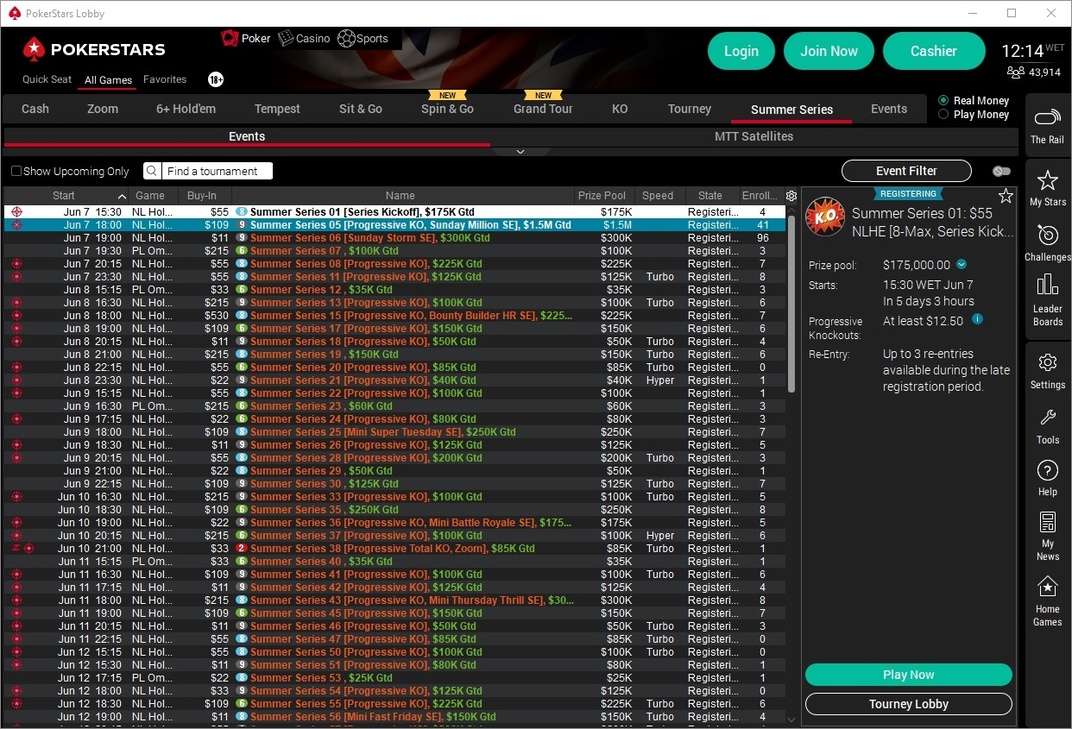Click the Play Now button

click(908, 675)
